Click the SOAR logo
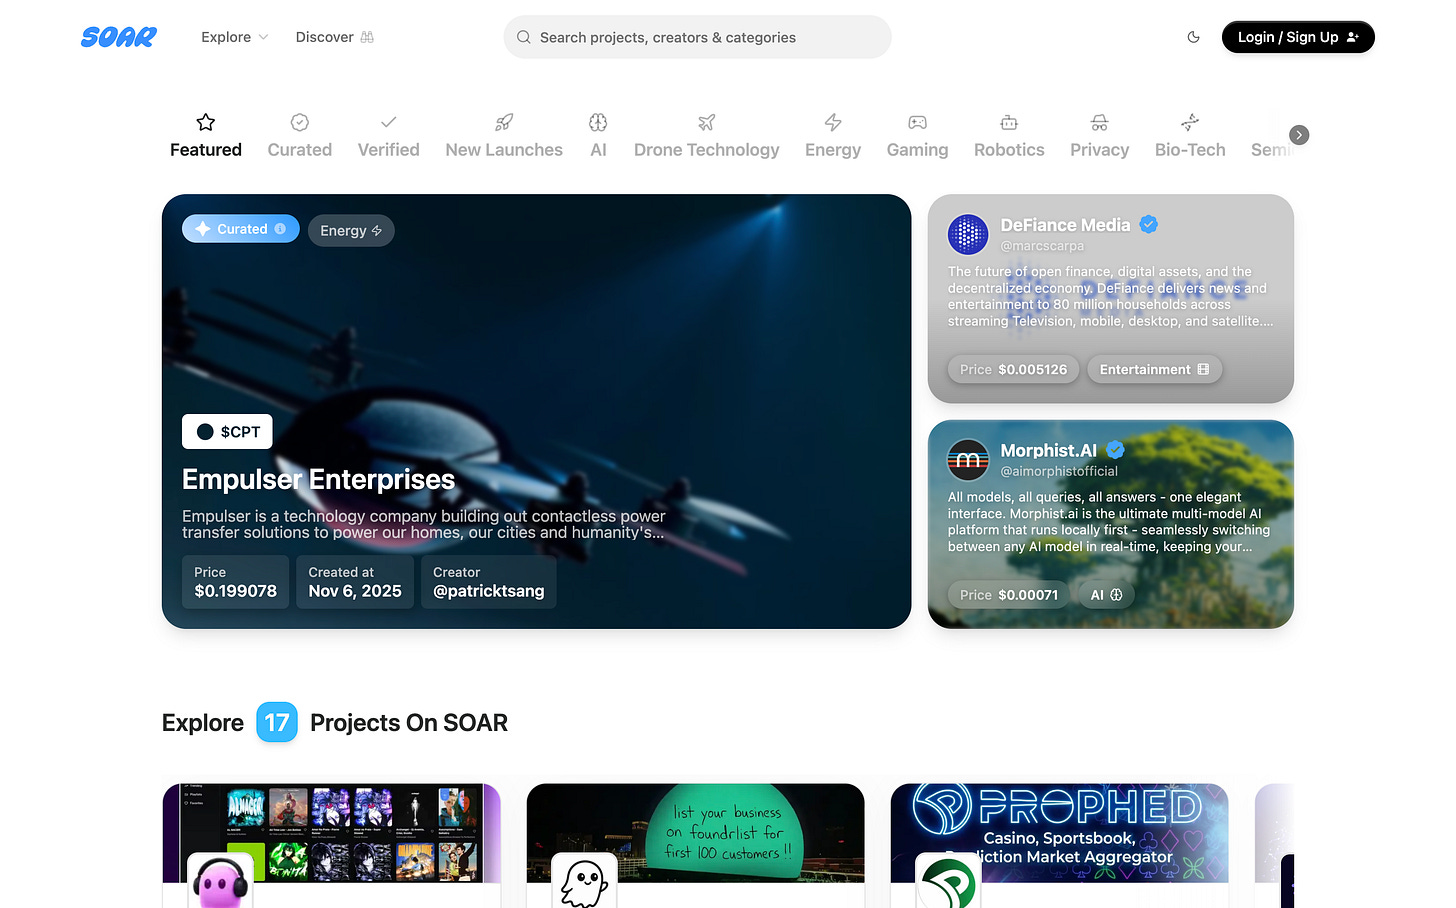 coord(119,37)
